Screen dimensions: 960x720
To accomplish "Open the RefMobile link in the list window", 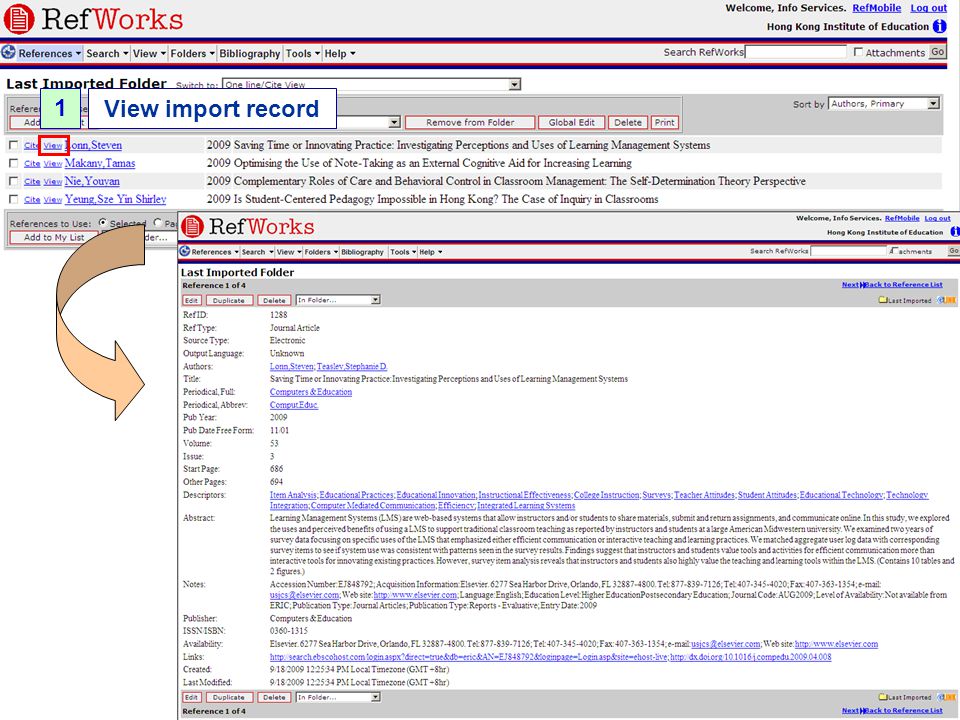I will pyautogui.click(x=877, y=8).
